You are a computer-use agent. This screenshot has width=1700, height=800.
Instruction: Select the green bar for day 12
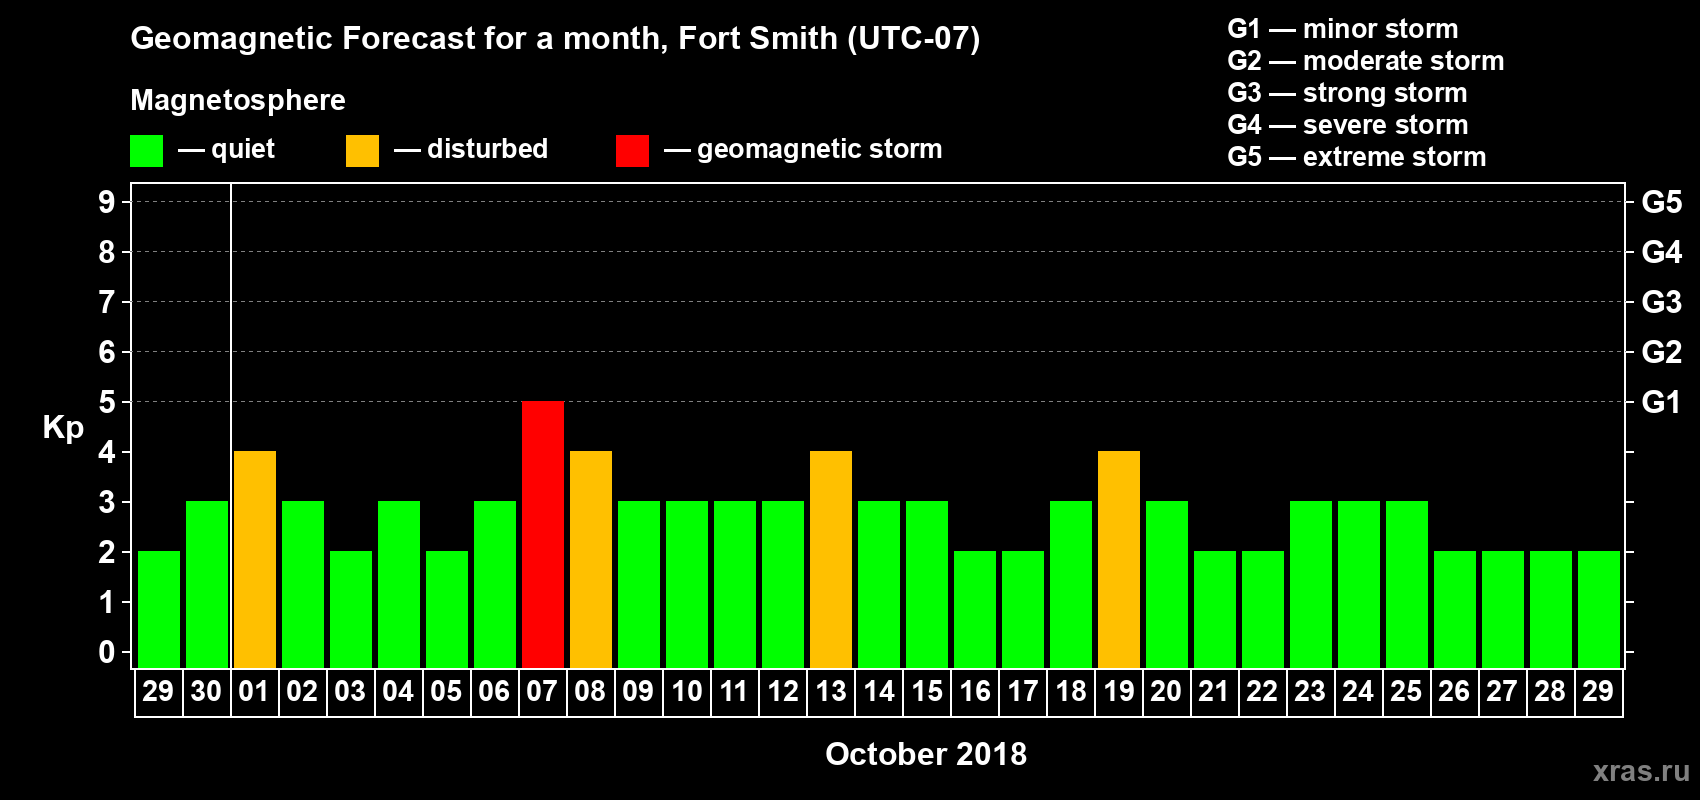783,585
